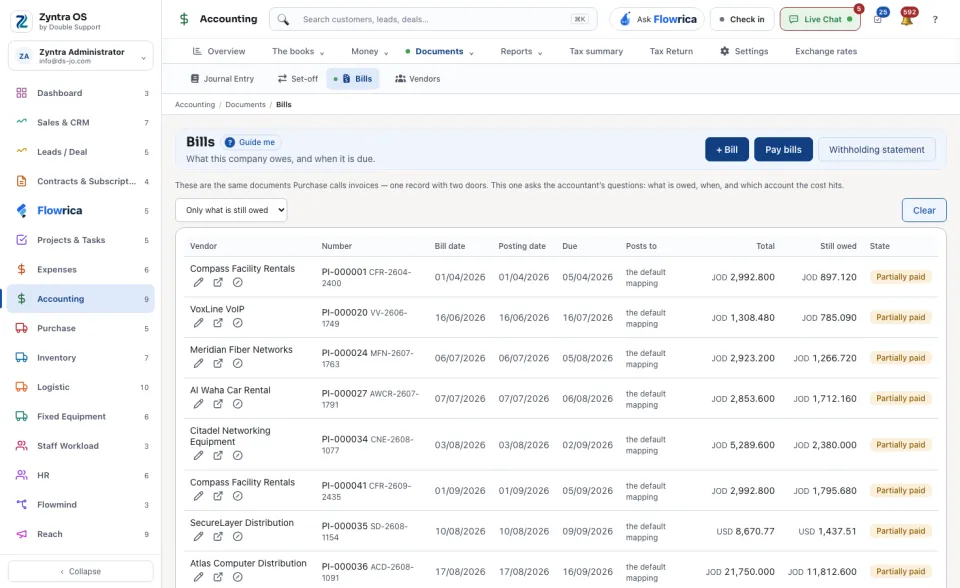Open the tasks icon showing 25 badge
The height and width of the screenshot is (588, 960).
coord(878,19)
